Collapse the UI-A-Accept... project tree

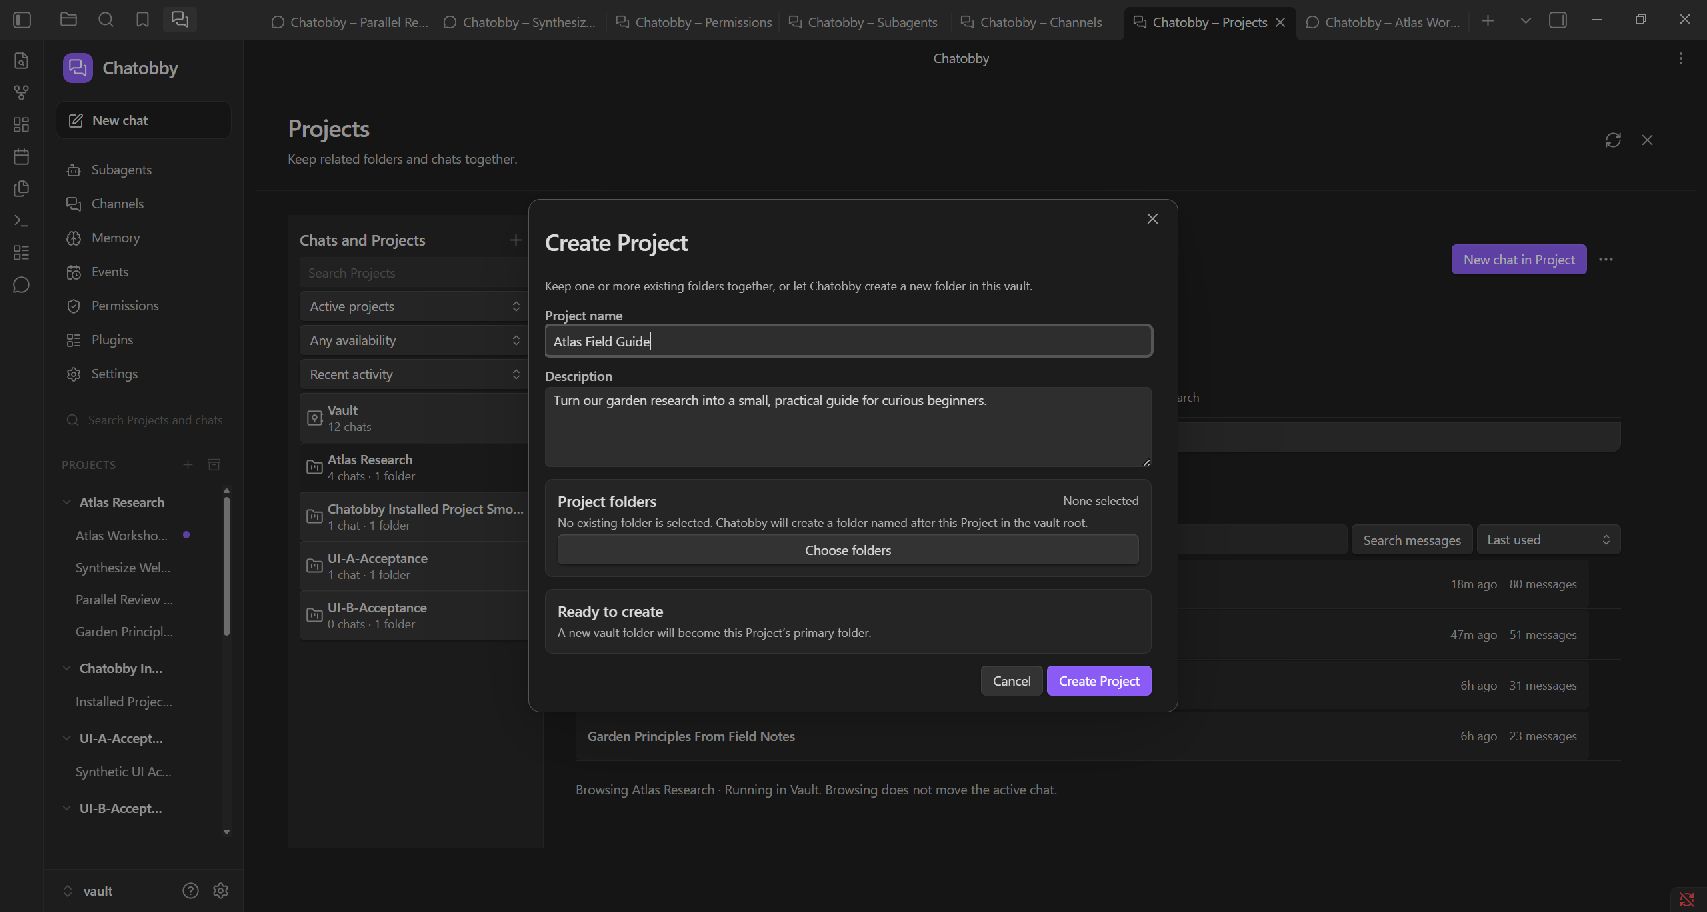(x=67, y=739)
